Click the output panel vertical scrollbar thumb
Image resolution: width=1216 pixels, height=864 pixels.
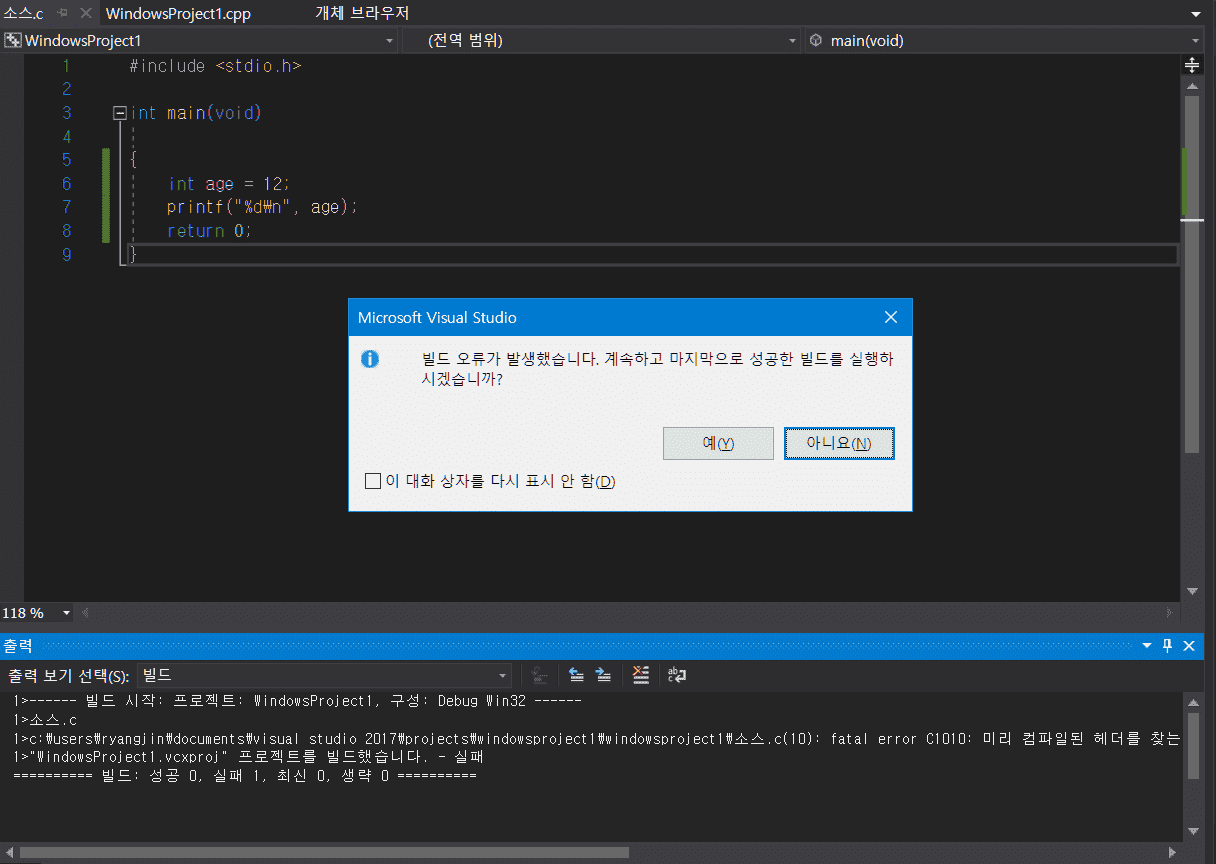(1192, 745)
